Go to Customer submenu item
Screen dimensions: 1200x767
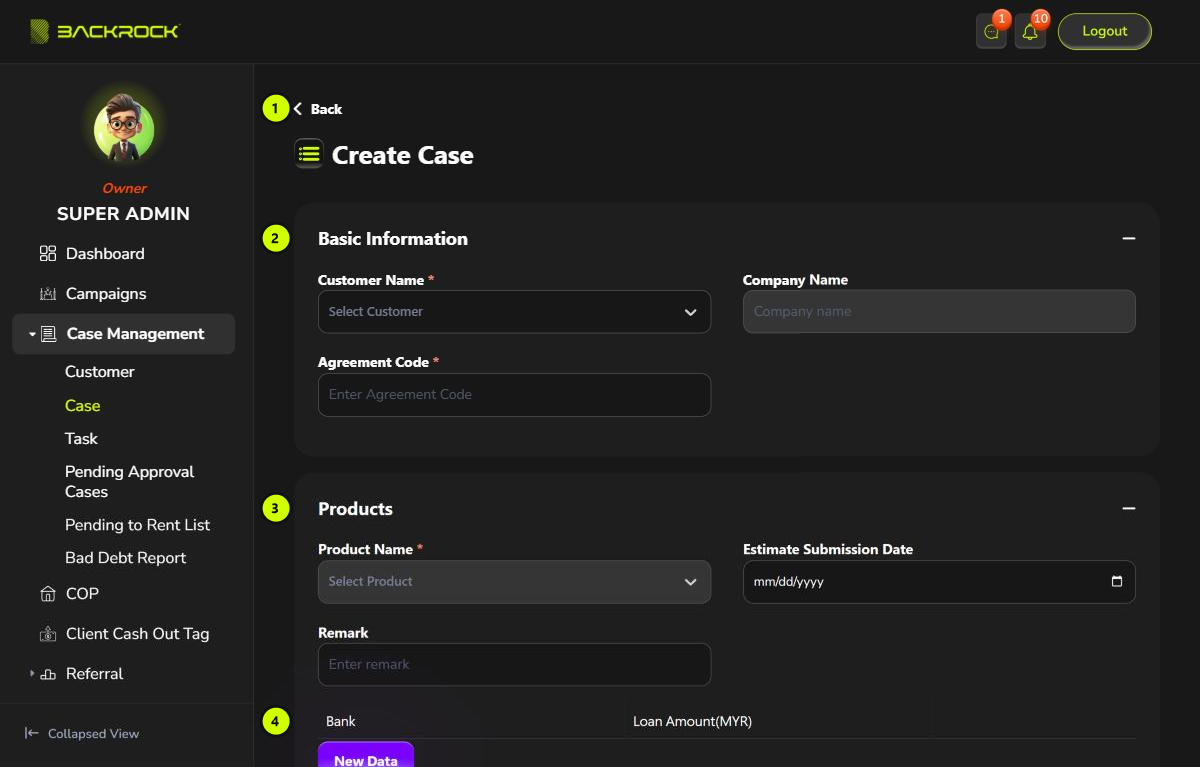(x=99, y=372)
